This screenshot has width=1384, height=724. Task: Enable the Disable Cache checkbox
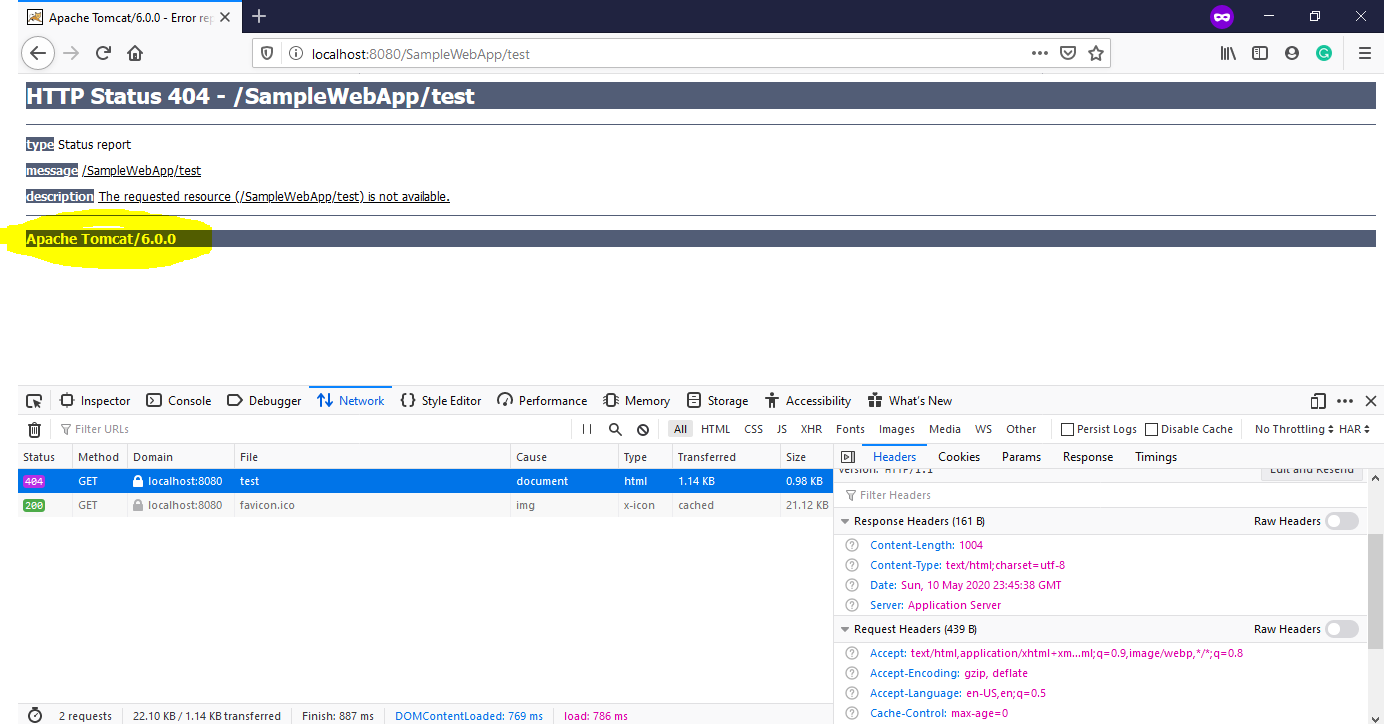click(x=1151, y=429)
